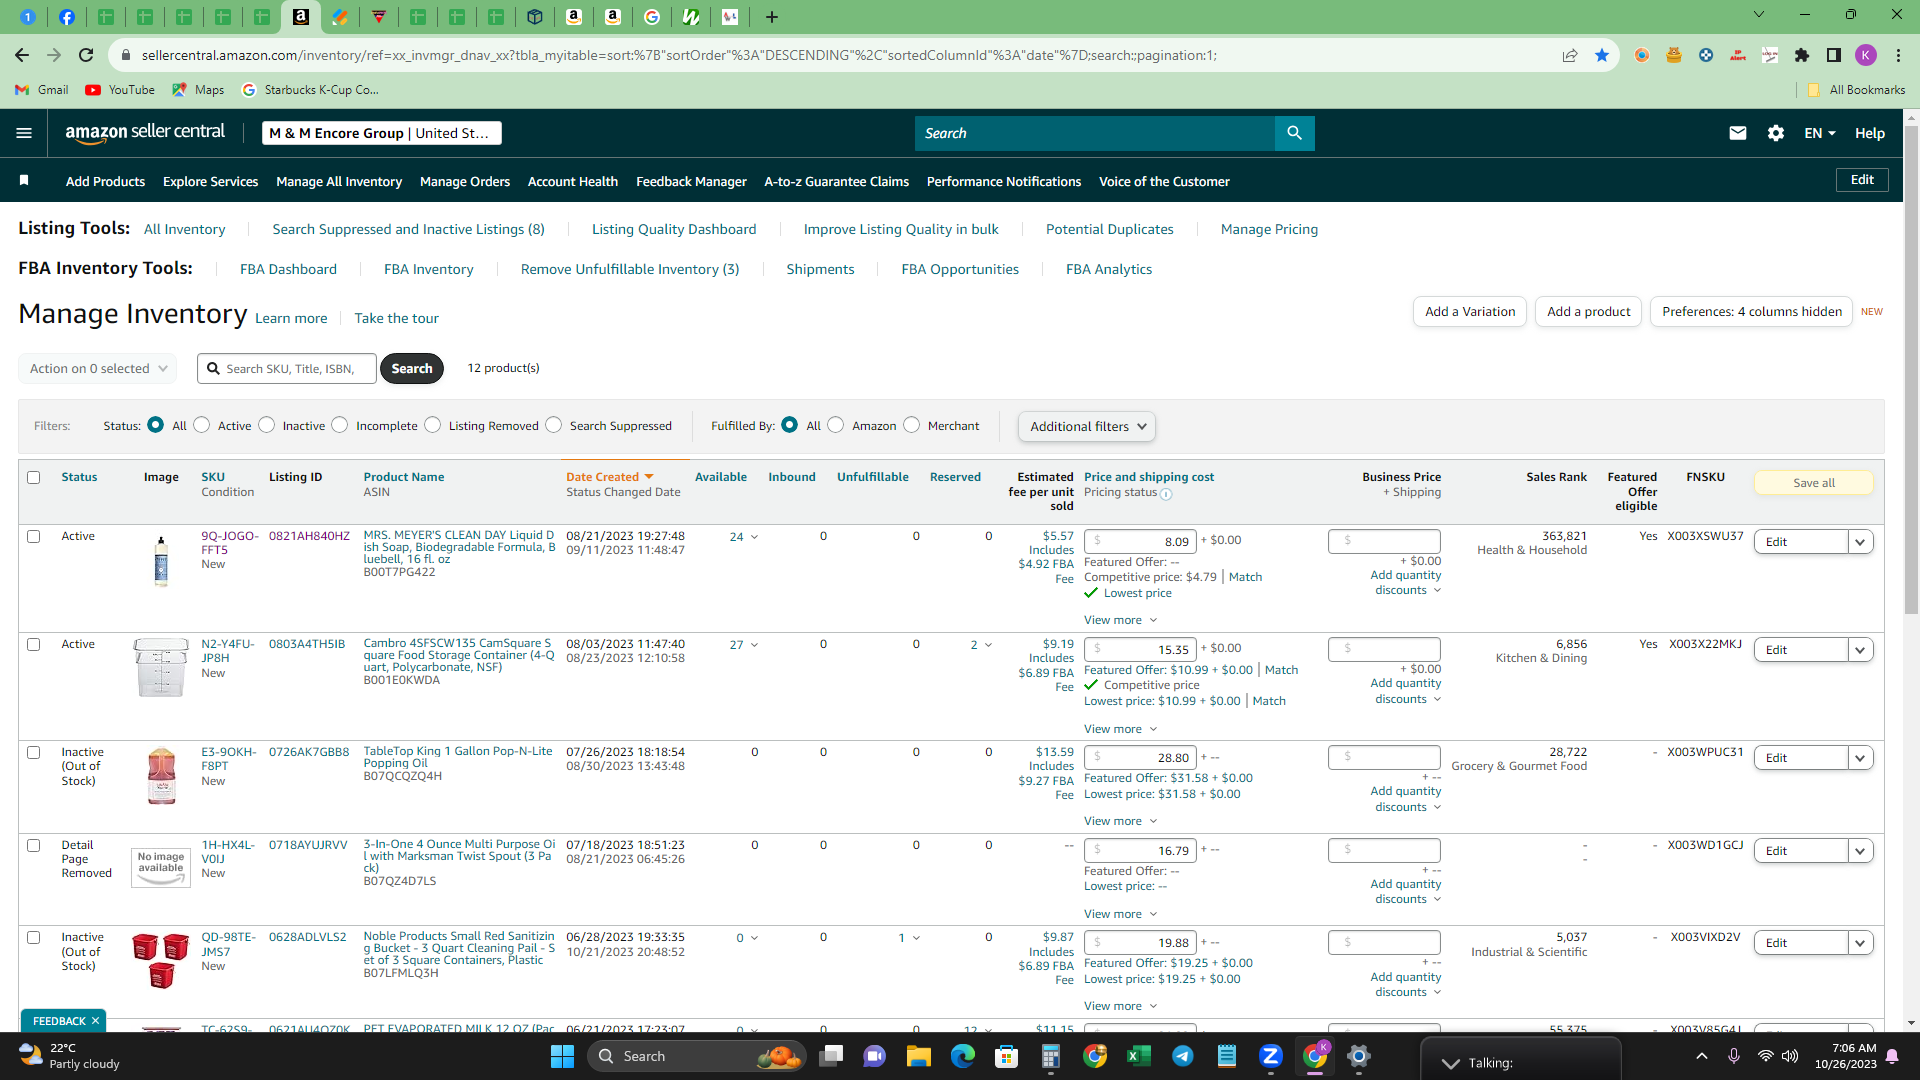Screen dimensions: 1920x1080
Task: Open File Explorer from the taskbar
Action: pyautogui.click(x=919, y=1056)
